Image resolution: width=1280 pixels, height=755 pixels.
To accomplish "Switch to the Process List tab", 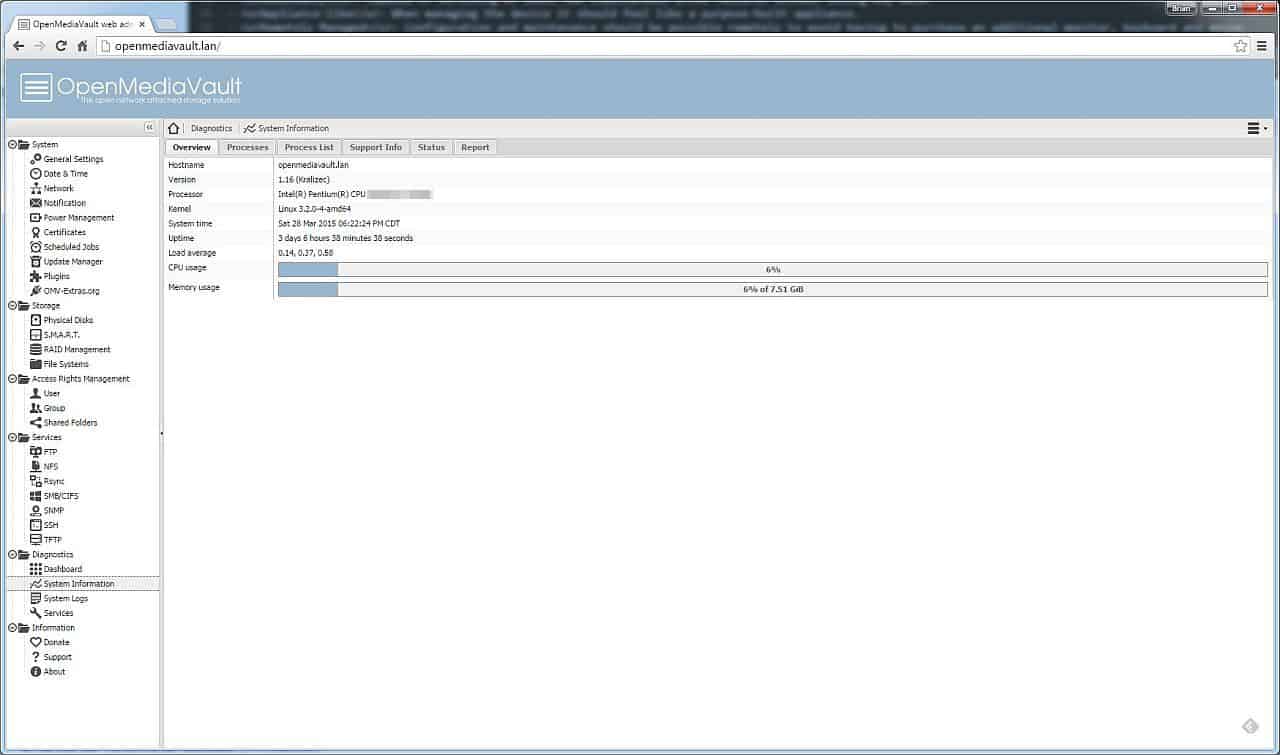I will (309, 147).
